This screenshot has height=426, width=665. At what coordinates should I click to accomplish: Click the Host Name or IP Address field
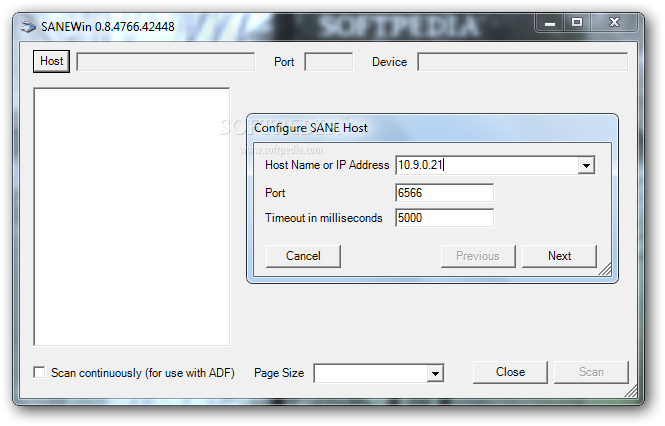coord(487,165)
